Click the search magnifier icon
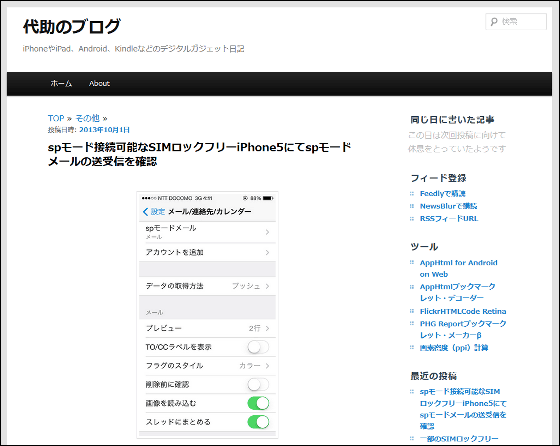The height and width of the screenshot is (446, 560). pyautogui.click(x=494, y=22)
